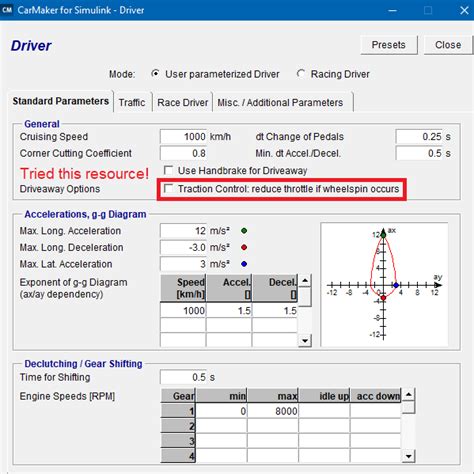
Task: Edit Max. Long. Deceleration value field
Action: [183, 247]
